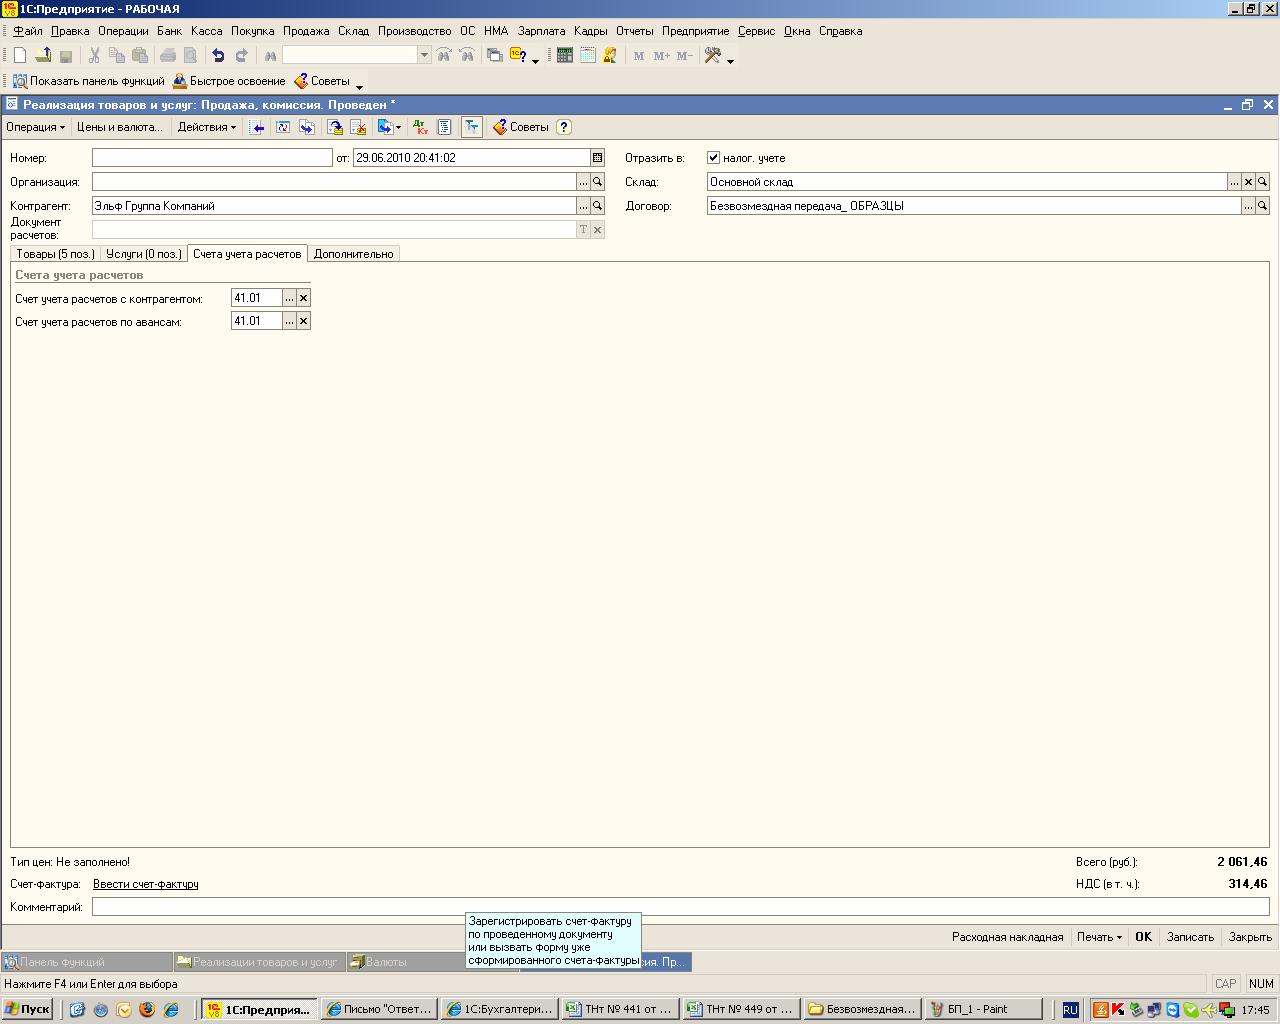Click the refresh document icon in form toolbar

(283, 127)
